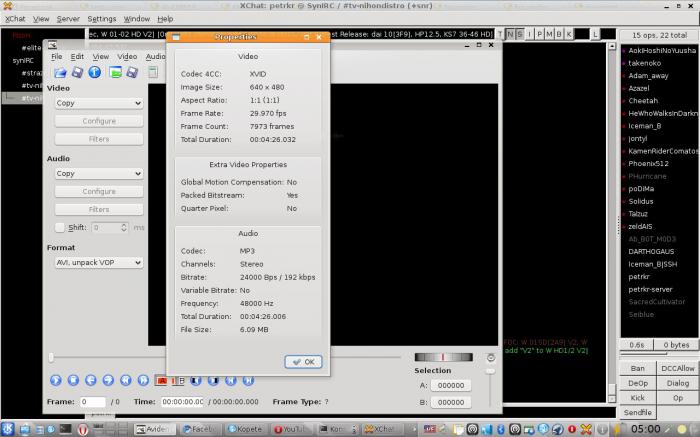Open Avidemux Video menu

[127, 57]
